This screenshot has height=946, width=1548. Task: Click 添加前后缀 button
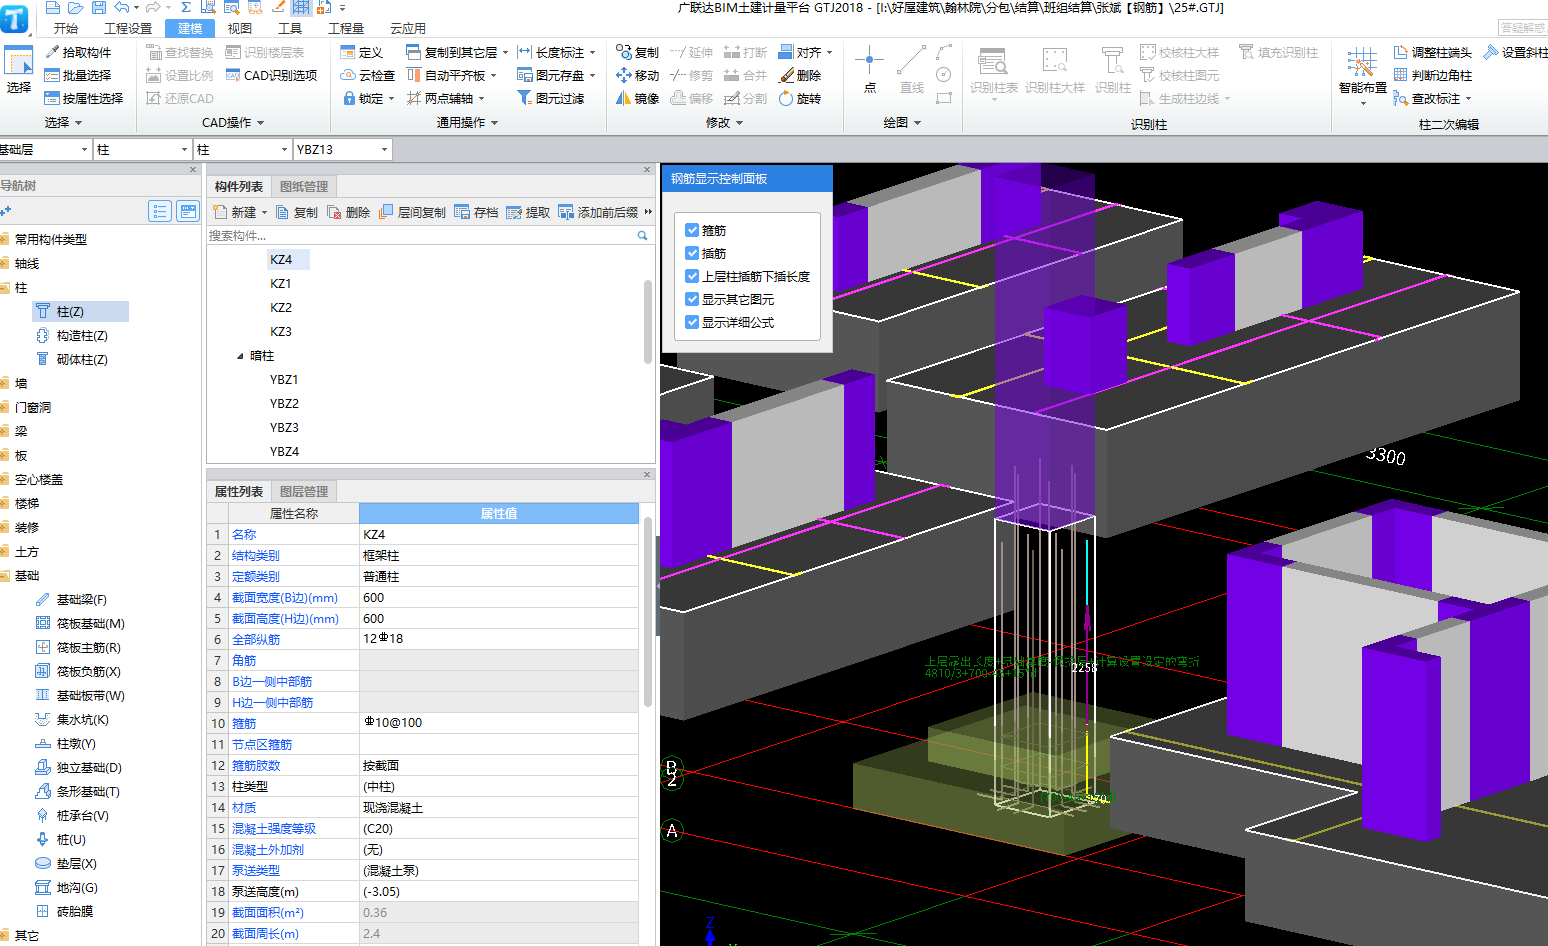point(598,212)
